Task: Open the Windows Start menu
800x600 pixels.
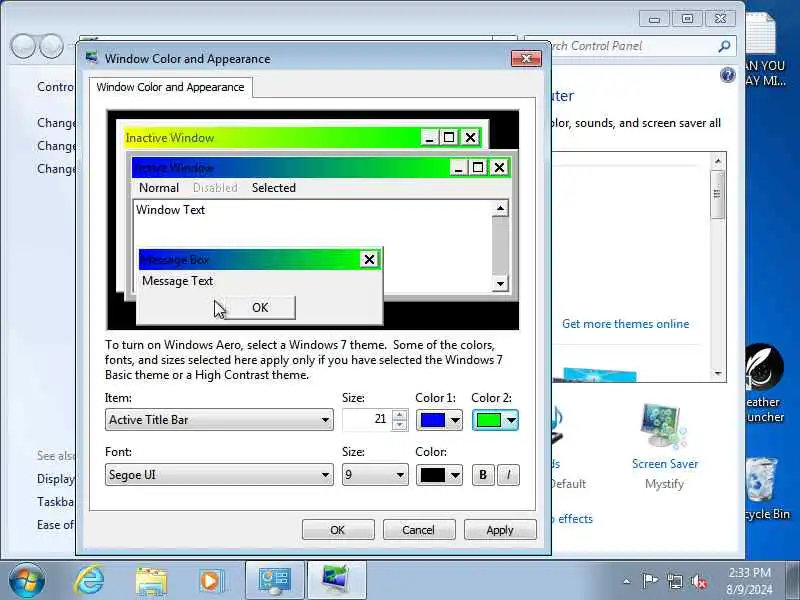Action: (27, 580)
